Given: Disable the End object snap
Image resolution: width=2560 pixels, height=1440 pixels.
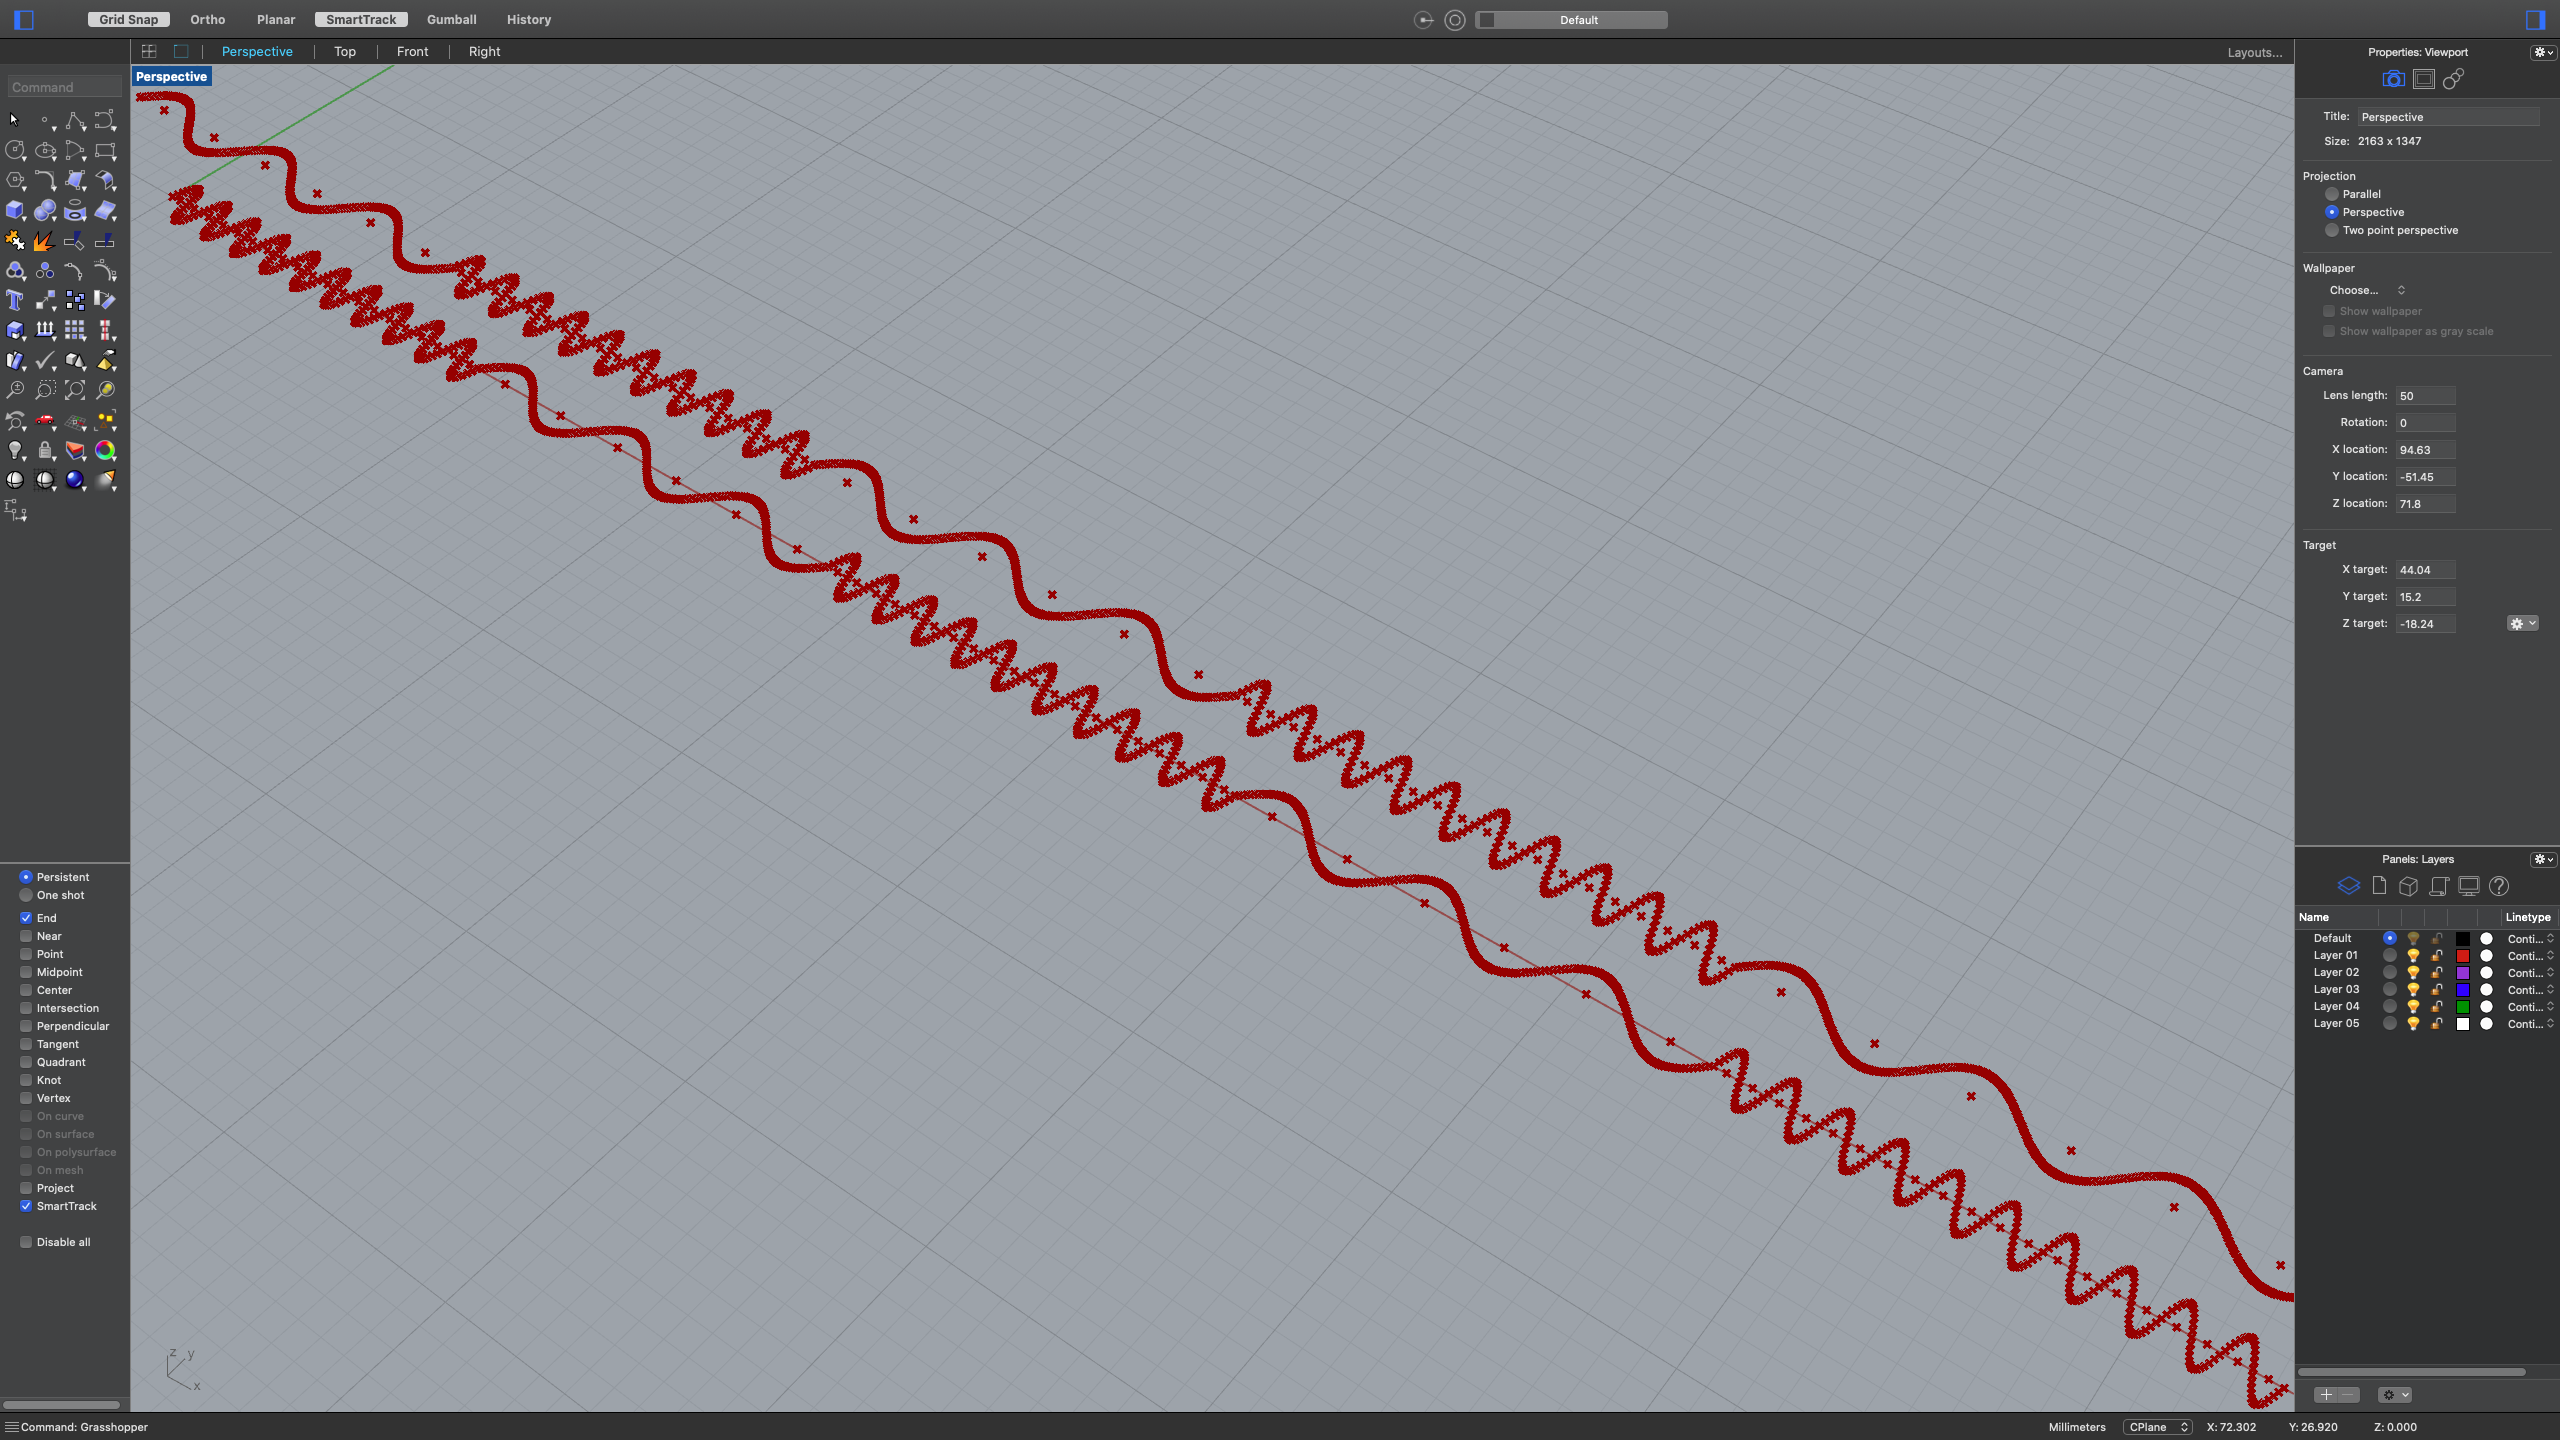Looking at the screenshot, I should tap(26, 918).
